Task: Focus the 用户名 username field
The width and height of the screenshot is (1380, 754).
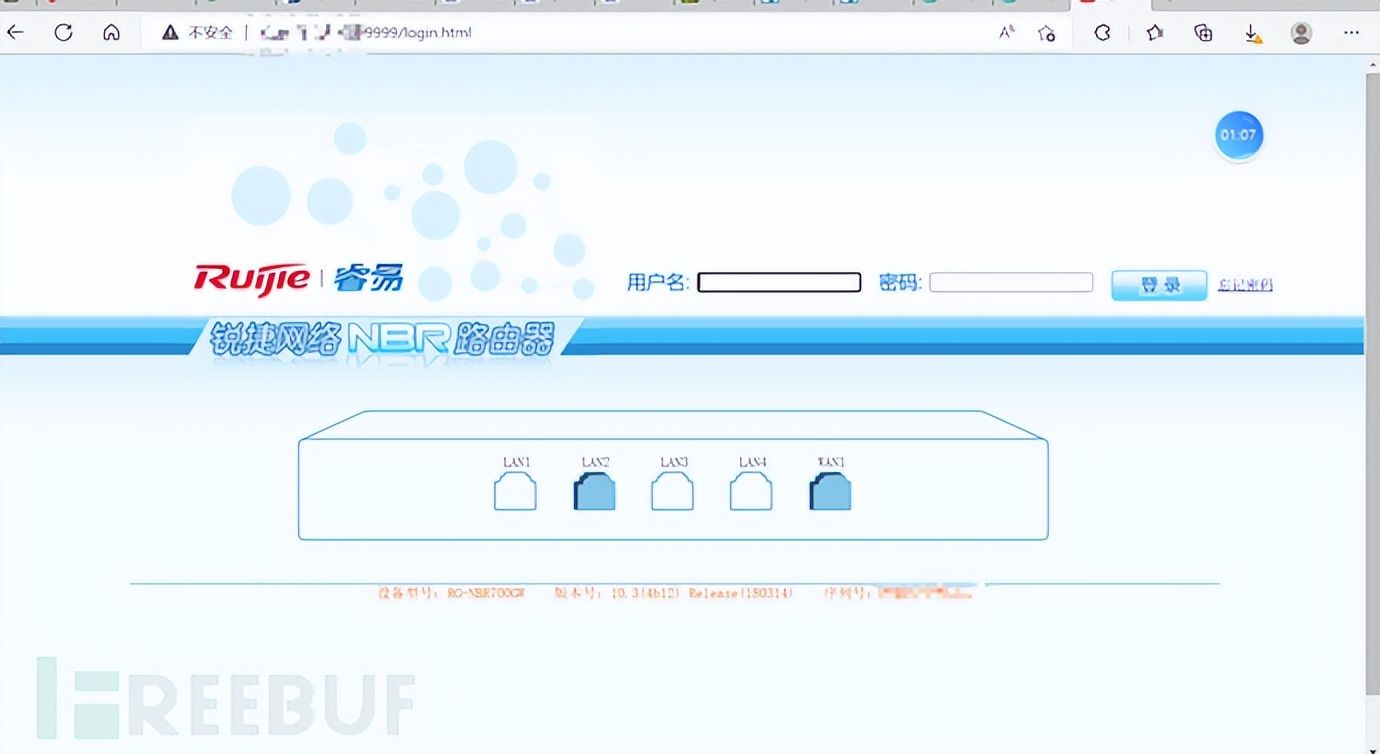Action: (779, 283)
